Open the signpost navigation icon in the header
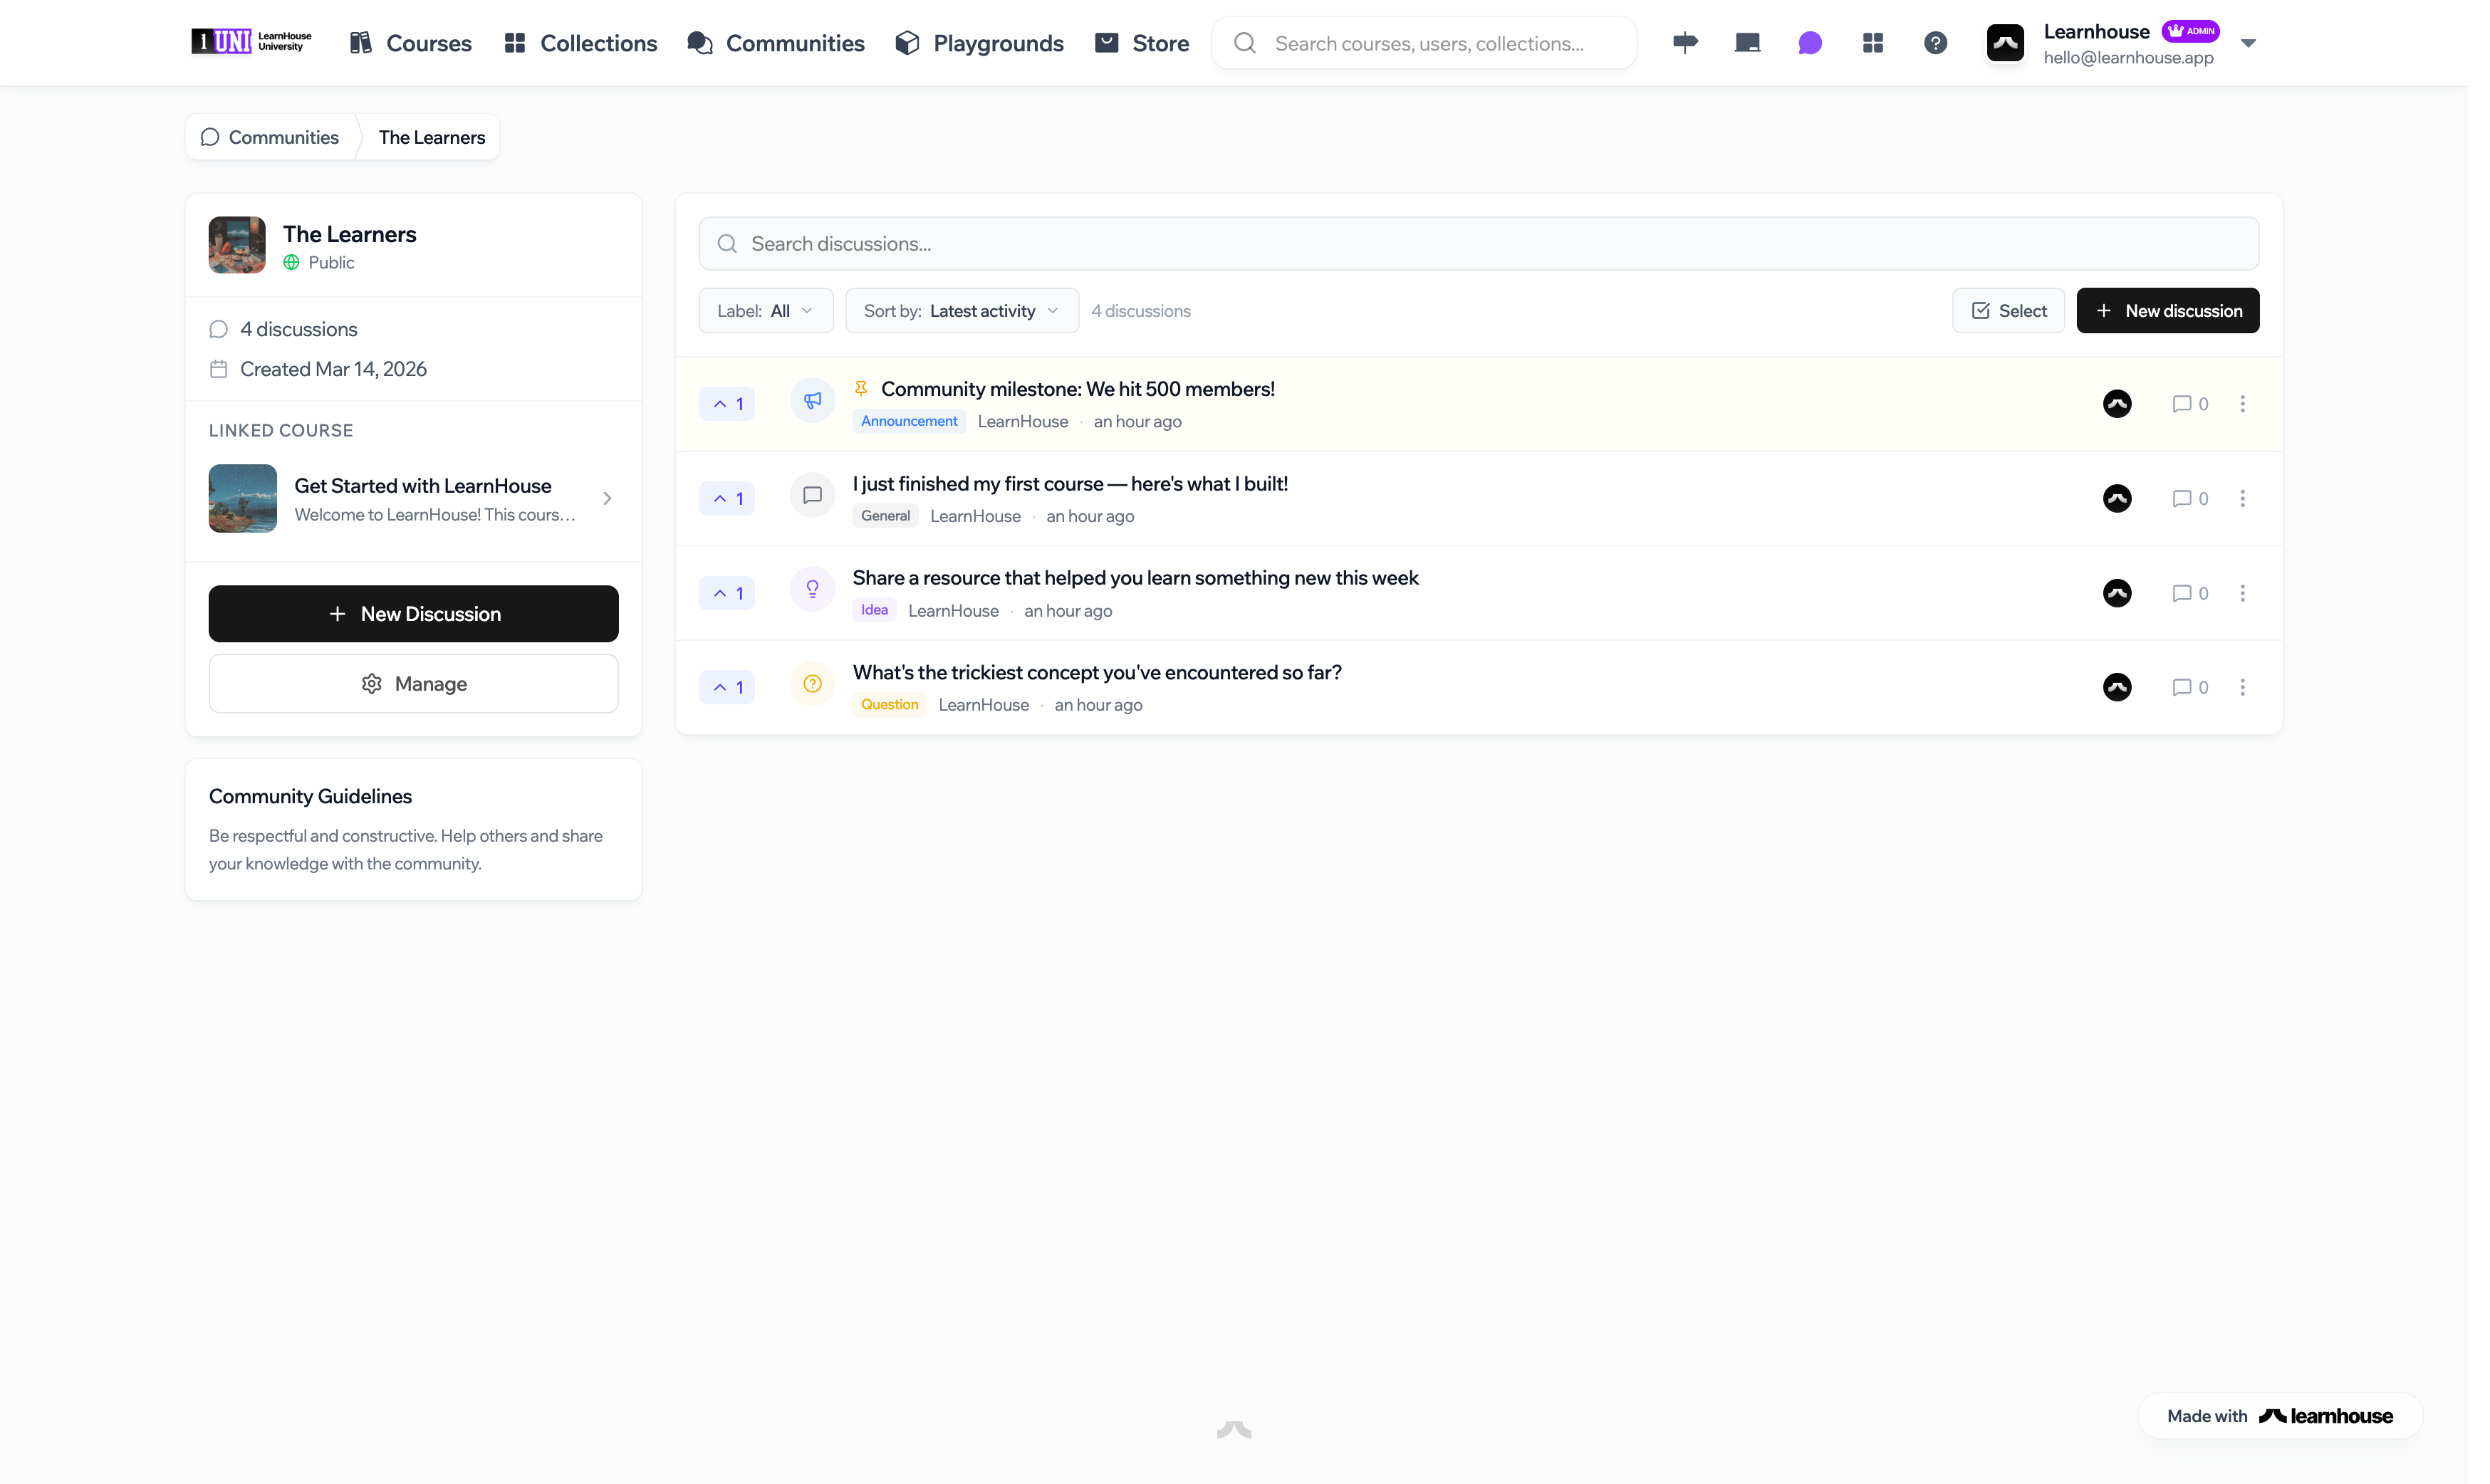The width and height of the screenshot is (2490, 1484). point(1684,42)
